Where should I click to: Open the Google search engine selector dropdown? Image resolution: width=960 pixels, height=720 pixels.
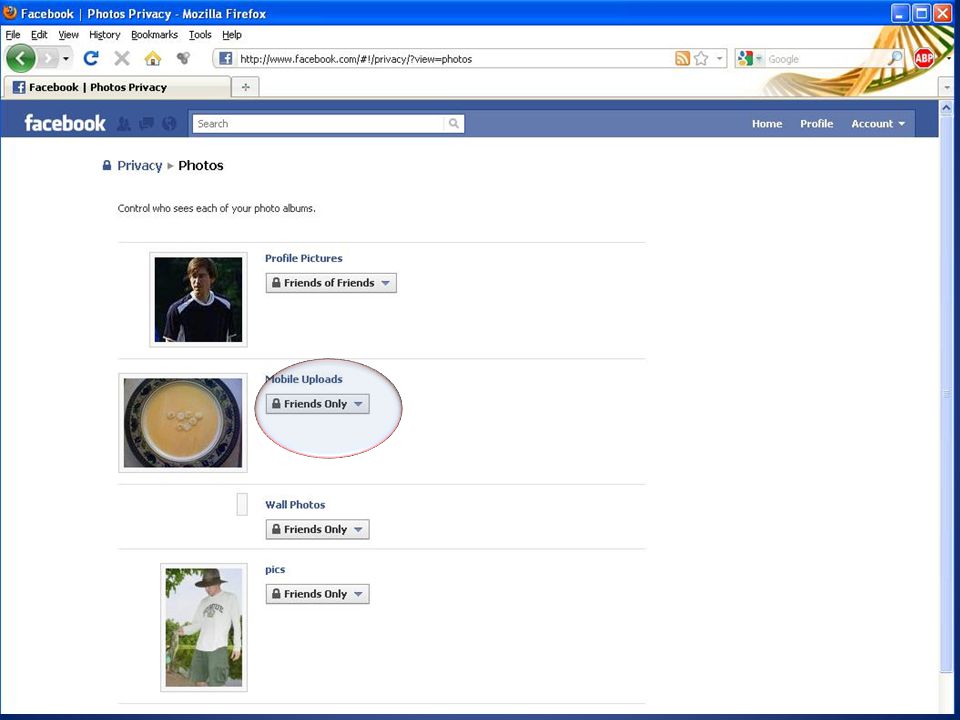coord(759,59)
